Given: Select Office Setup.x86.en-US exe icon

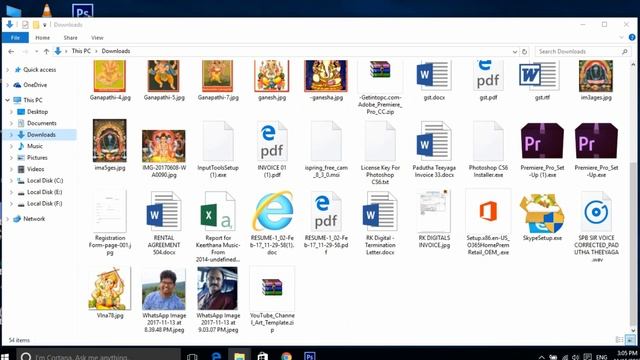Looking at the screenshot, I should tap(488, 211).
